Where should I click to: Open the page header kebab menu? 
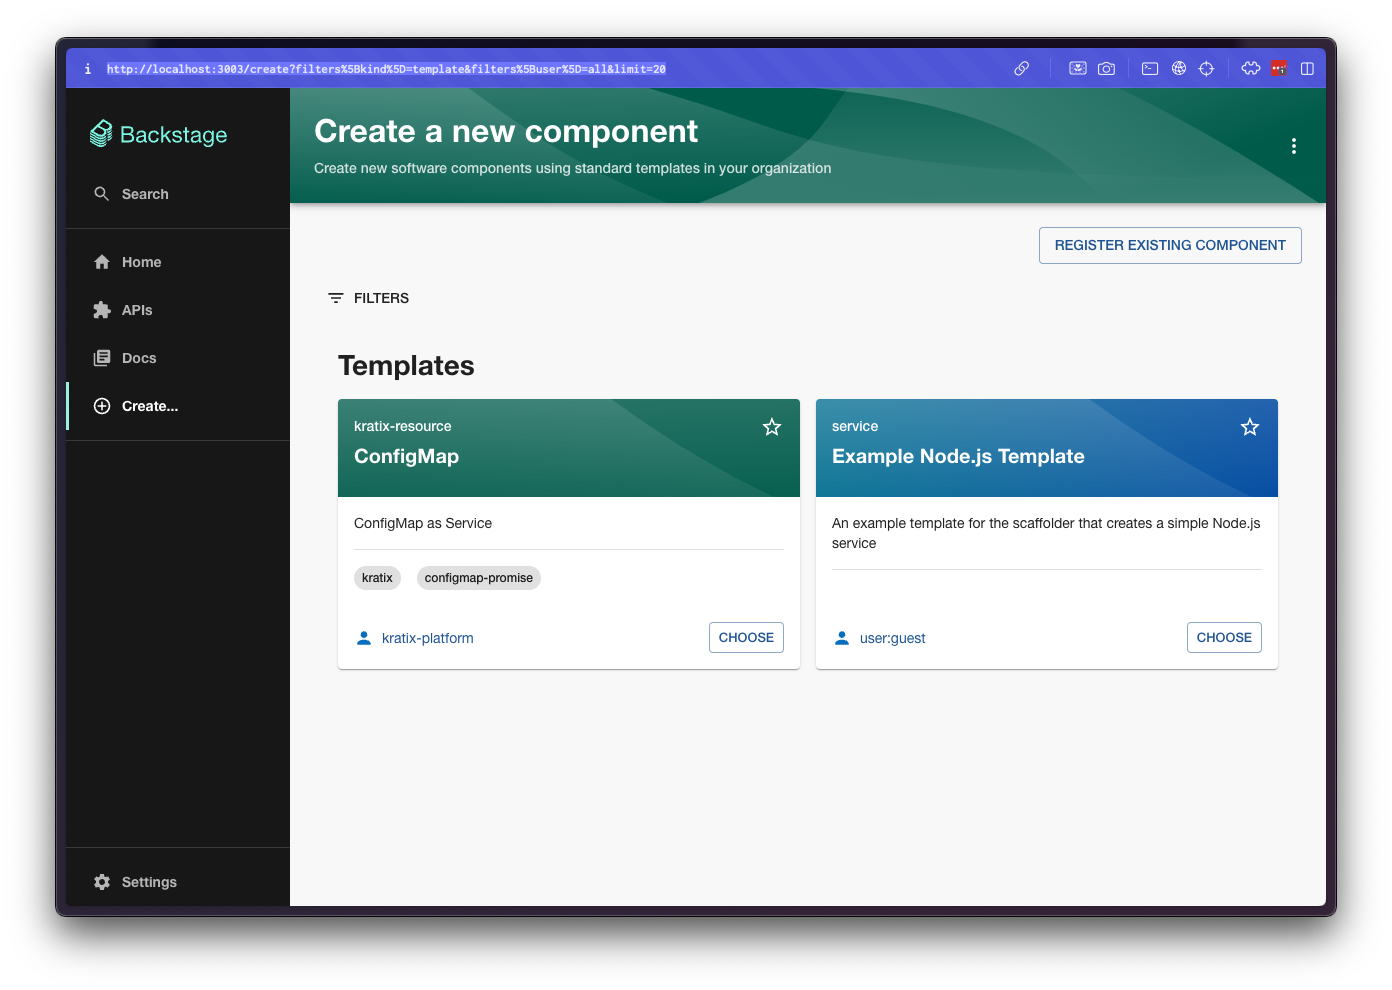(1294, 146)
